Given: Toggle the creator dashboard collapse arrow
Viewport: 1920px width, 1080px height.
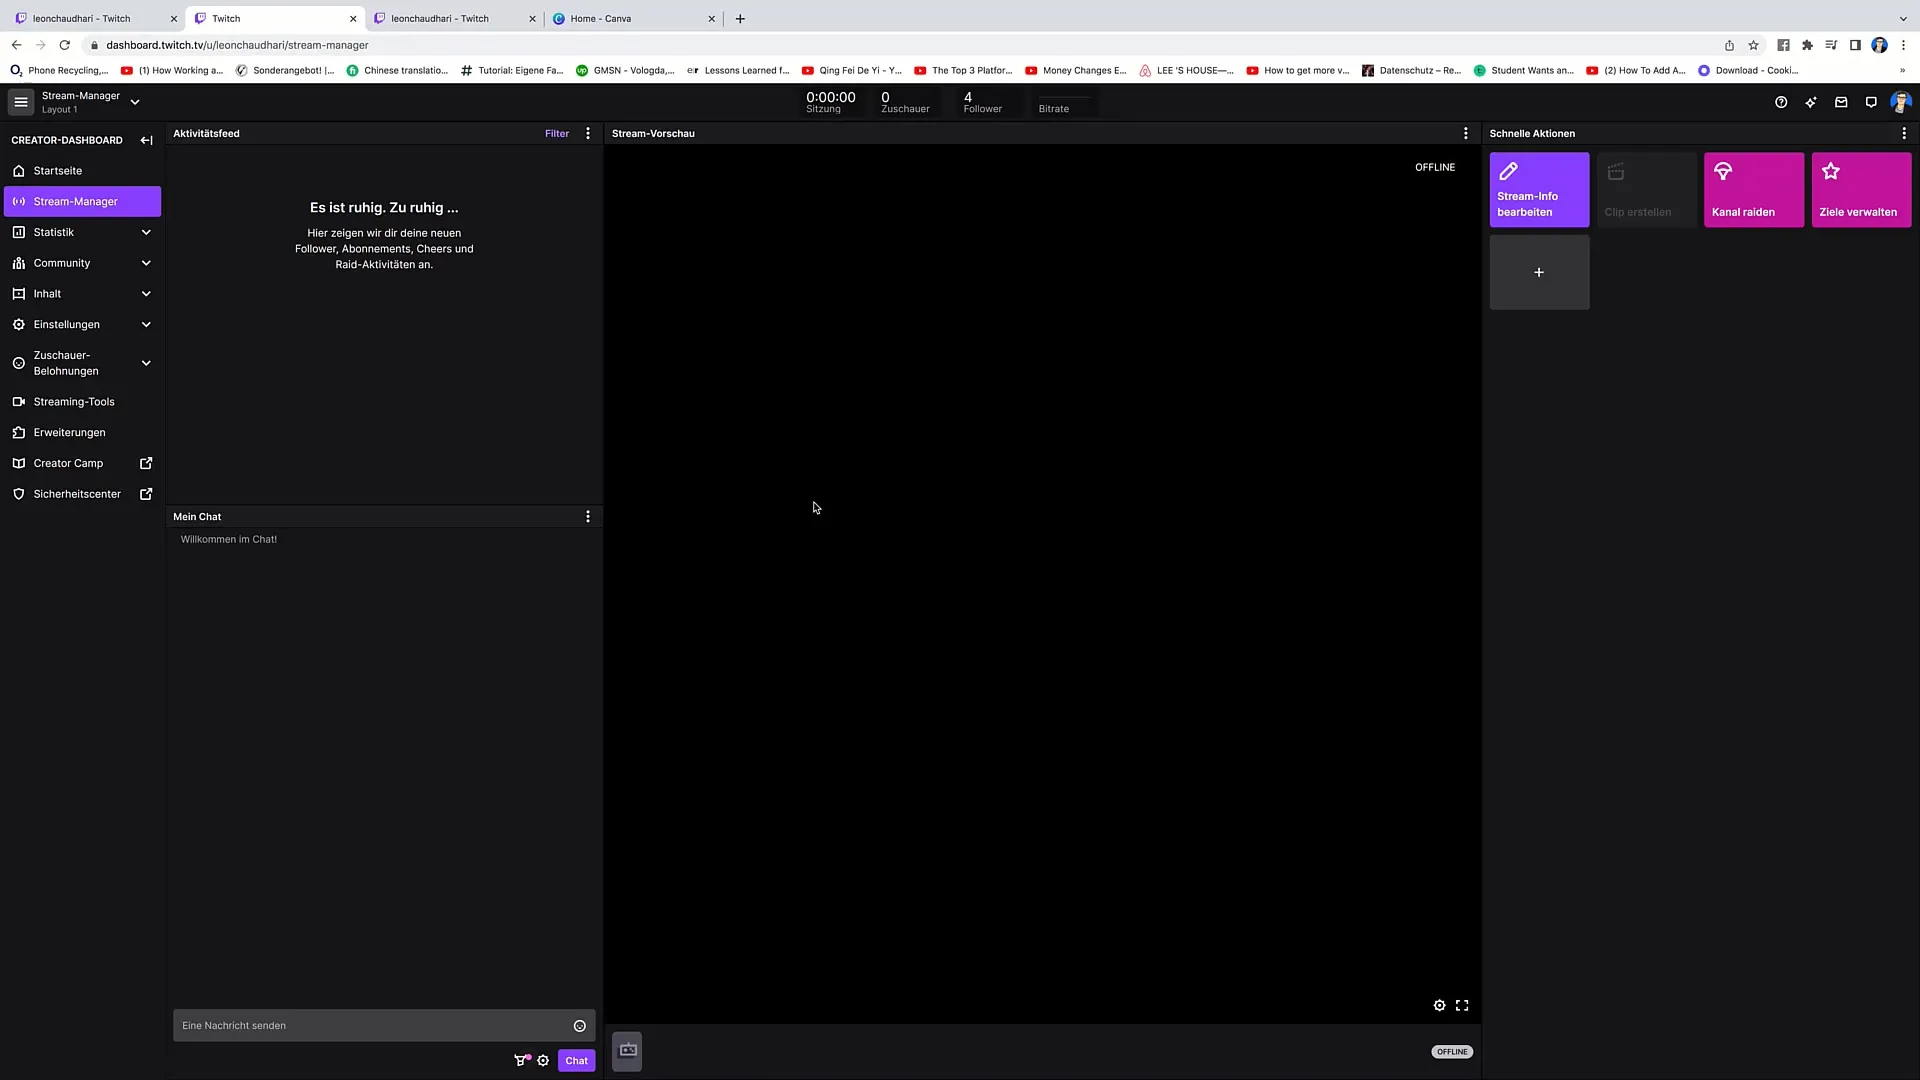Looking at the screenshot, I should click(x=146, y=140).
